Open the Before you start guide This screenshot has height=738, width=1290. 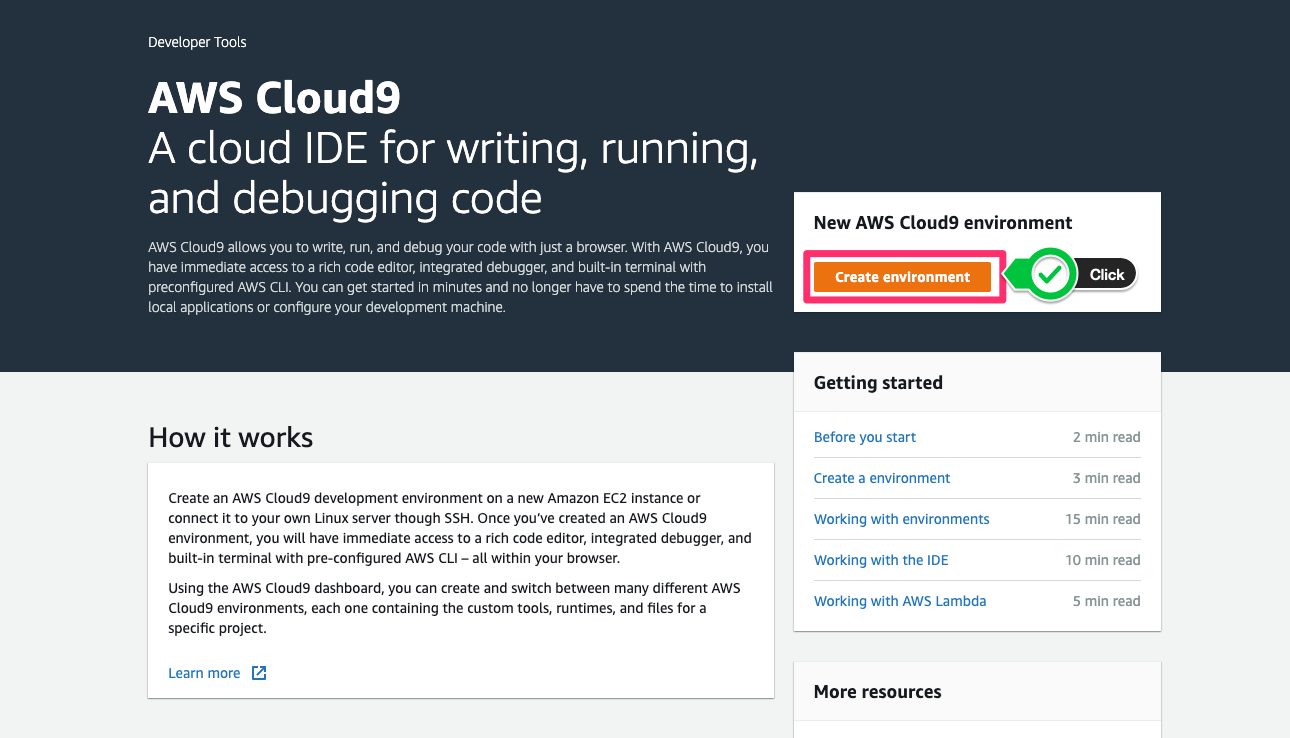coord(864,437)
